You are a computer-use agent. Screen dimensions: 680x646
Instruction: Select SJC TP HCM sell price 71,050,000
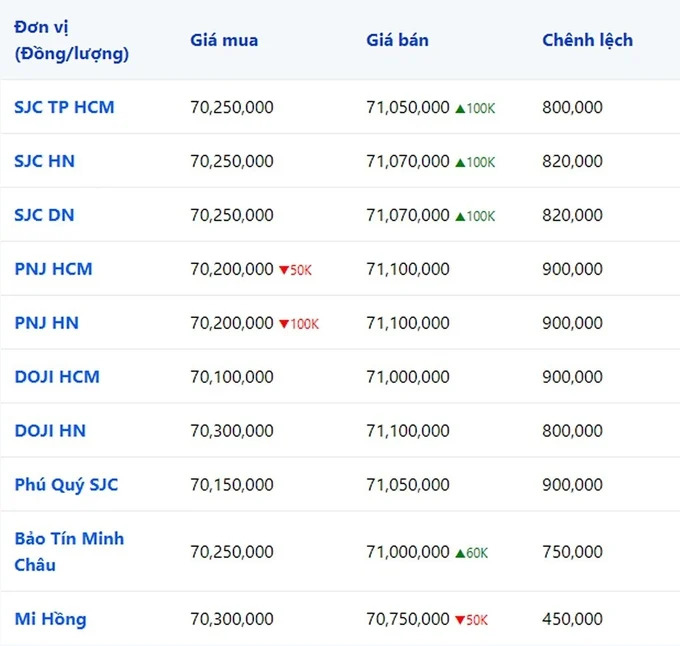coord(408,107)
